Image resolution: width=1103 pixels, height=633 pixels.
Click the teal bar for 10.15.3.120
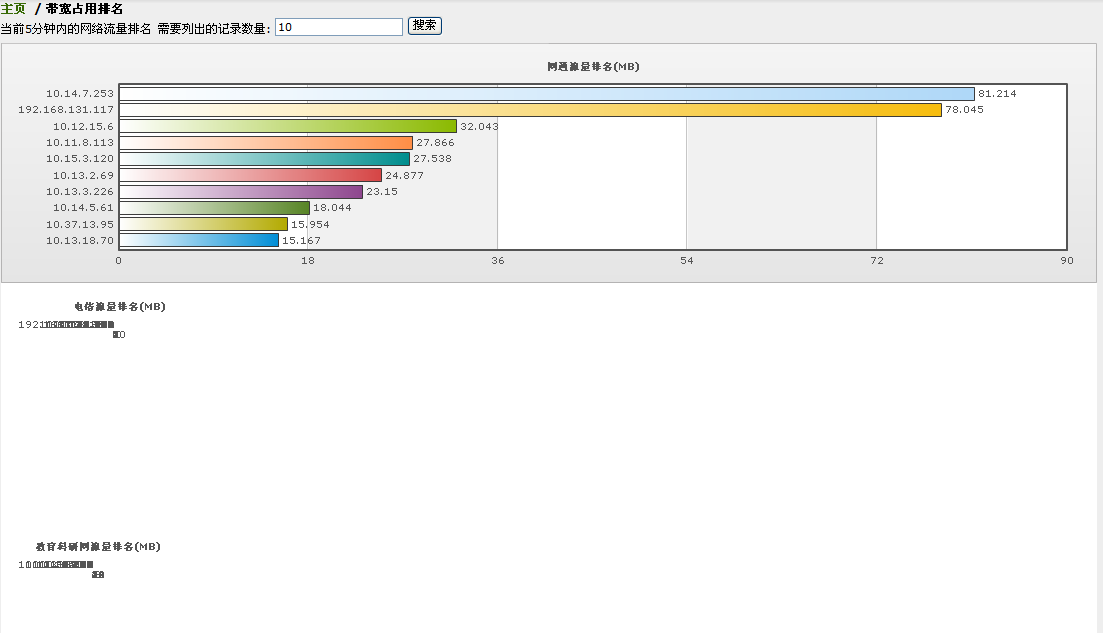point(264,159)
